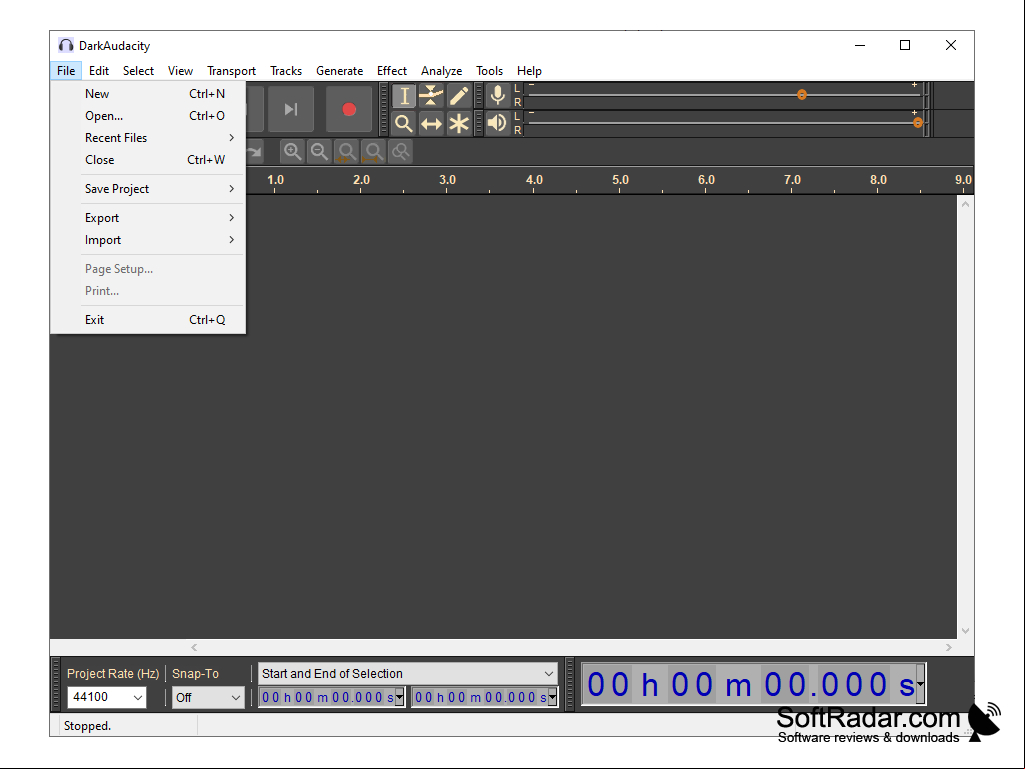Click the Redo arrow icon
This screenshot has height=769, width=1025.
(254, 152)
